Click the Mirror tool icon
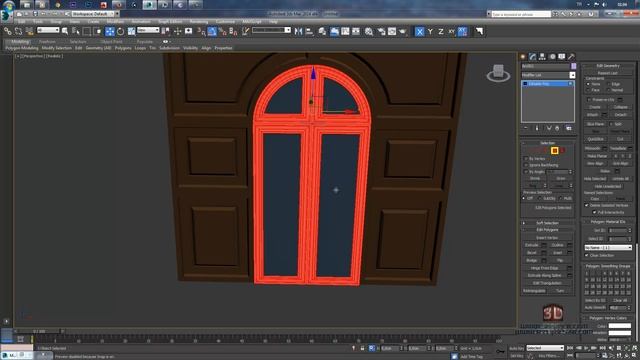The height and width of the screenshot is (360, 640). click(298, 31)
